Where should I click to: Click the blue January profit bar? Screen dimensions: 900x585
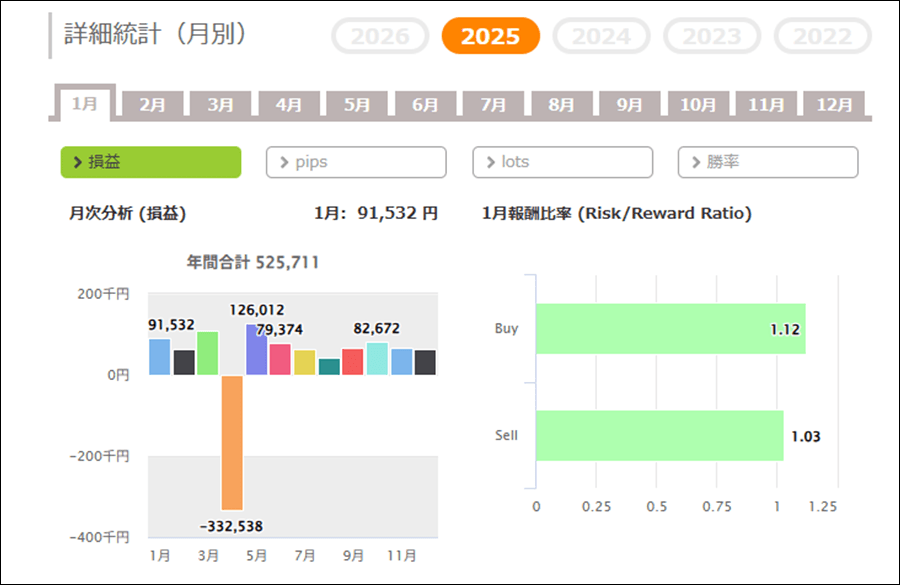(x=159, y=357)
